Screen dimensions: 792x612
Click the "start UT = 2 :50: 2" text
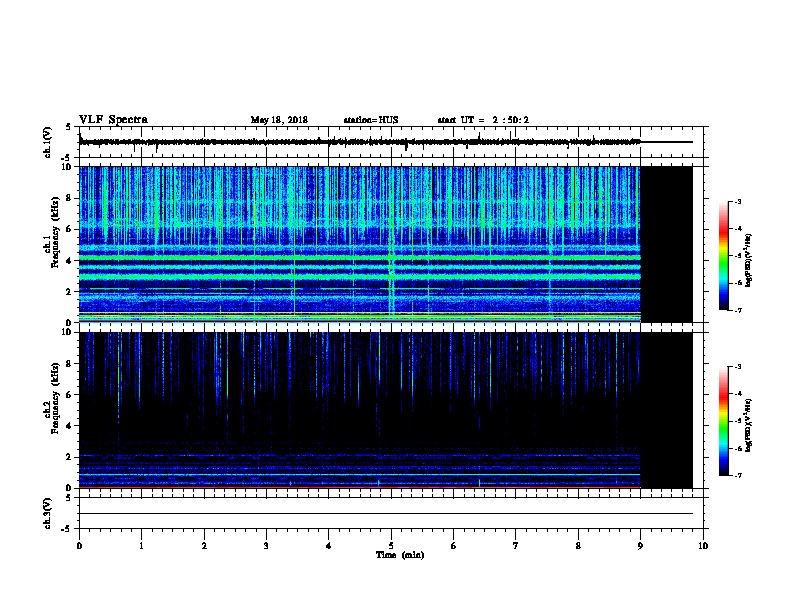tap(483, 120)
